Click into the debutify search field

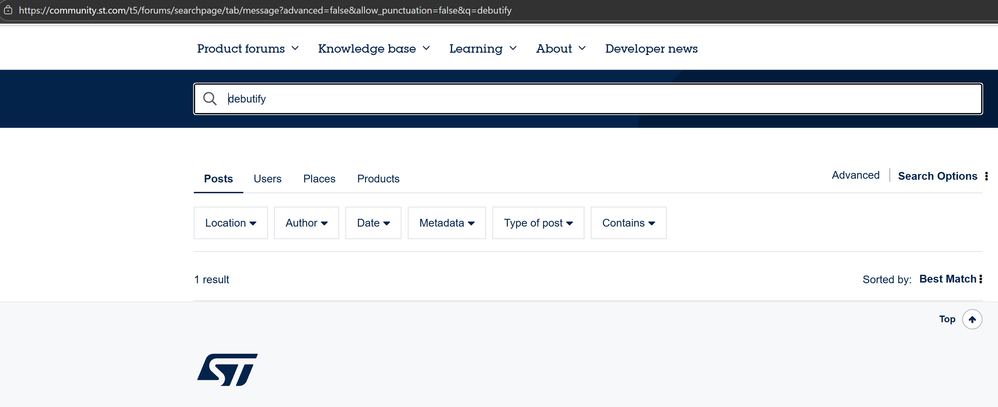(x=587, y=99)
